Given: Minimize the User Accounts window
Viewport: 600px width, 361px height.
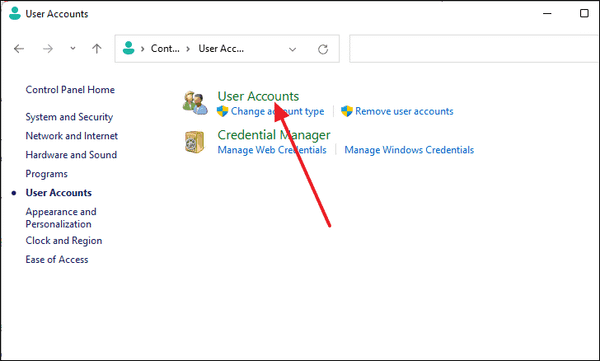Looking at the screenshot, I should click(547, 13).
